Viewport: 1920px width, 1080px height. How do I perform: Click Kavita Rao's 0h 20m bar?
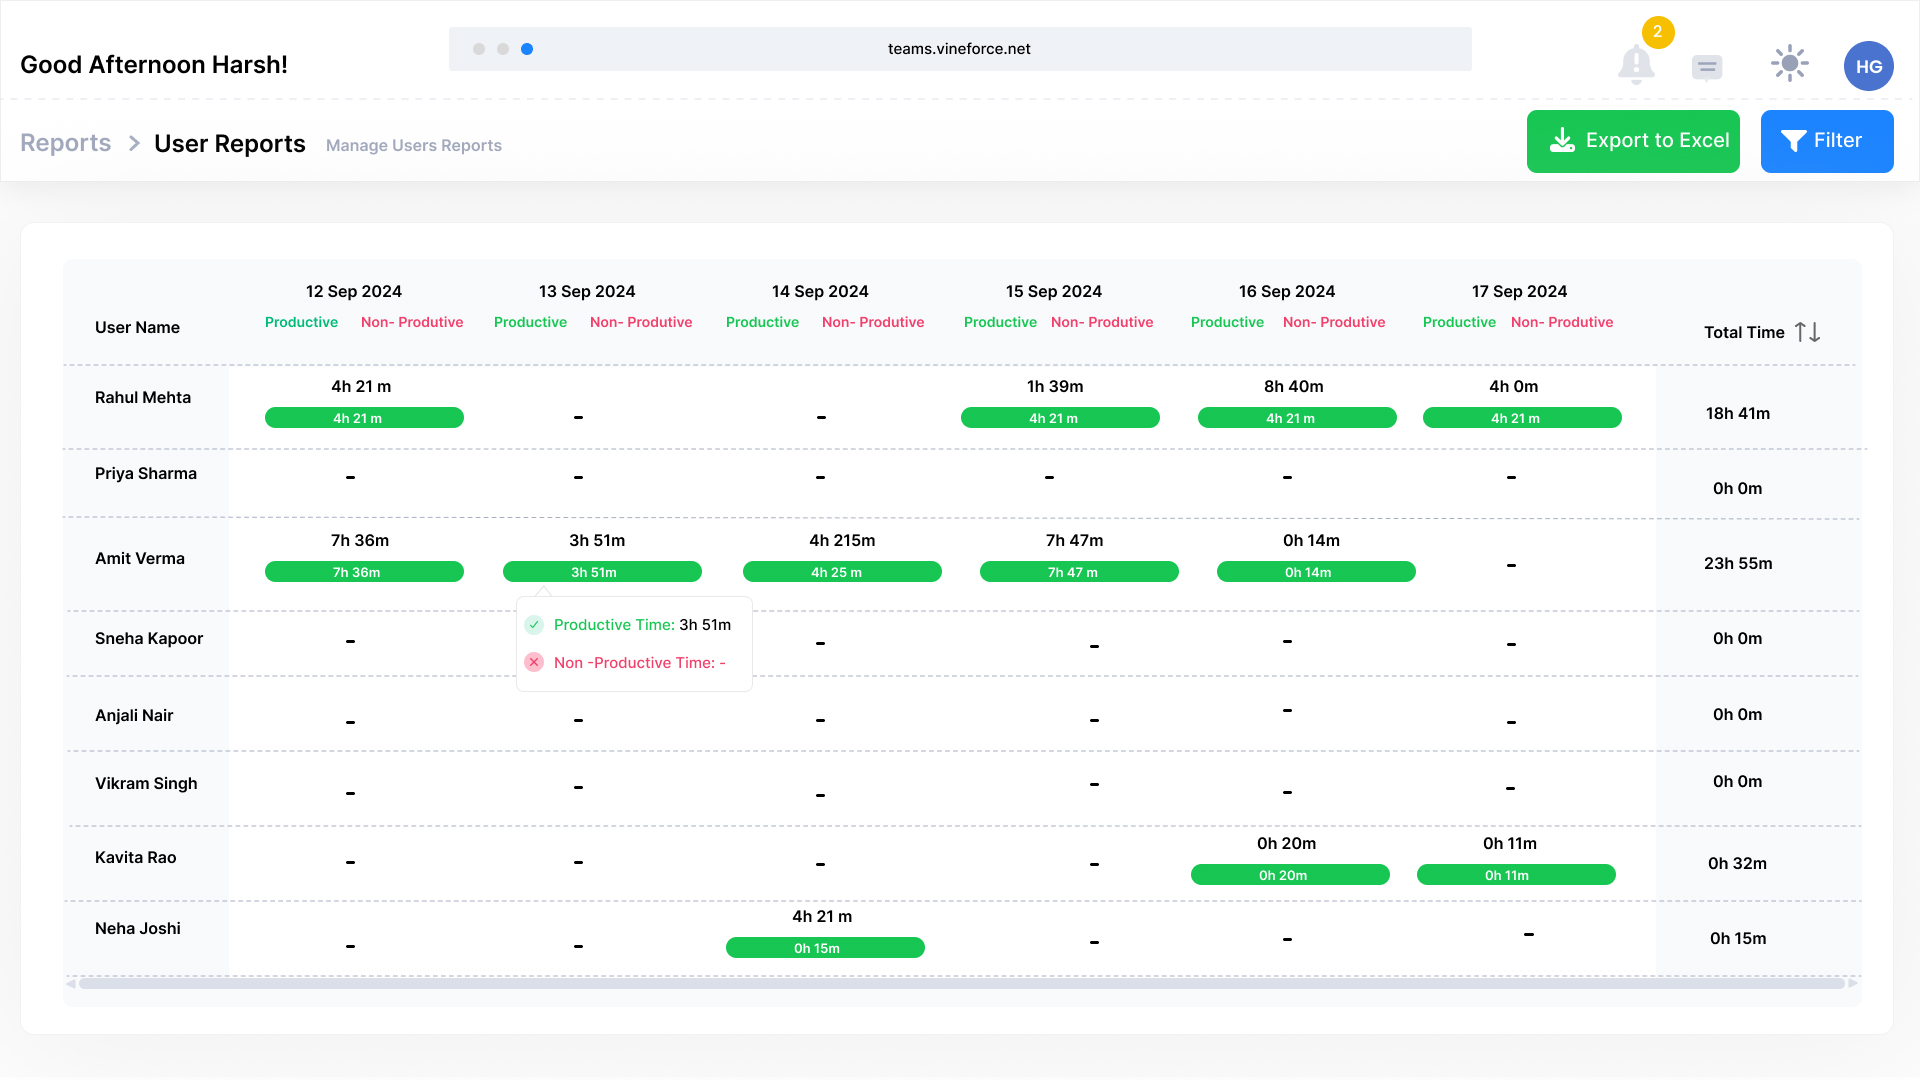click(1290, 875)
